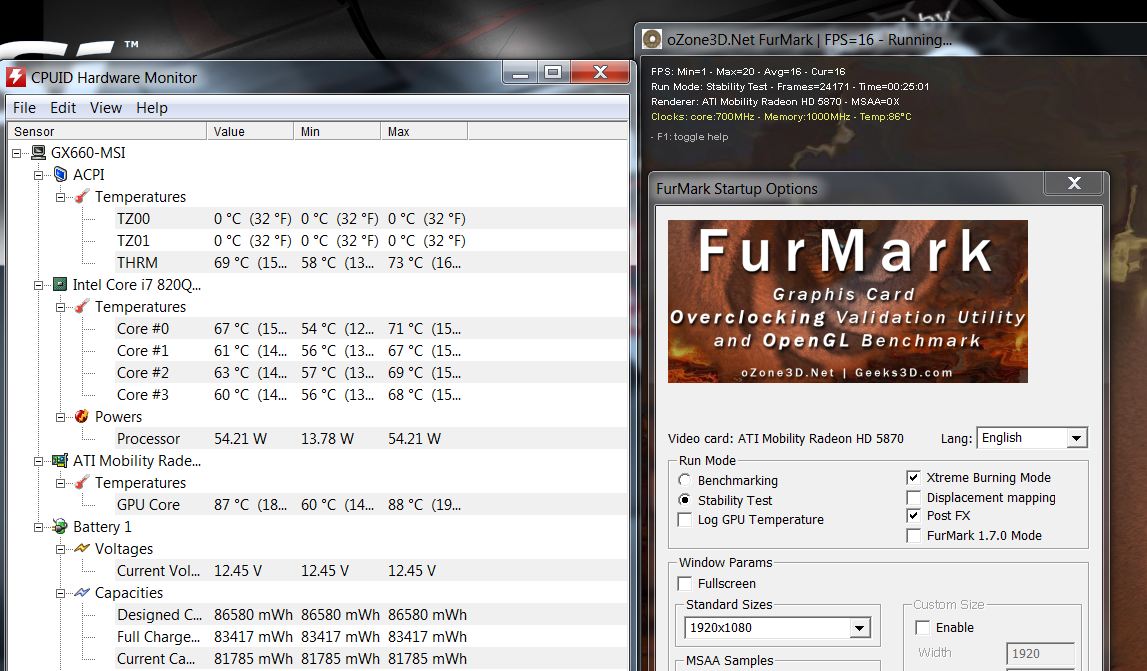Click the 'Video card: ATI Mobility Radeon HD 5870' text

(786, 438)
